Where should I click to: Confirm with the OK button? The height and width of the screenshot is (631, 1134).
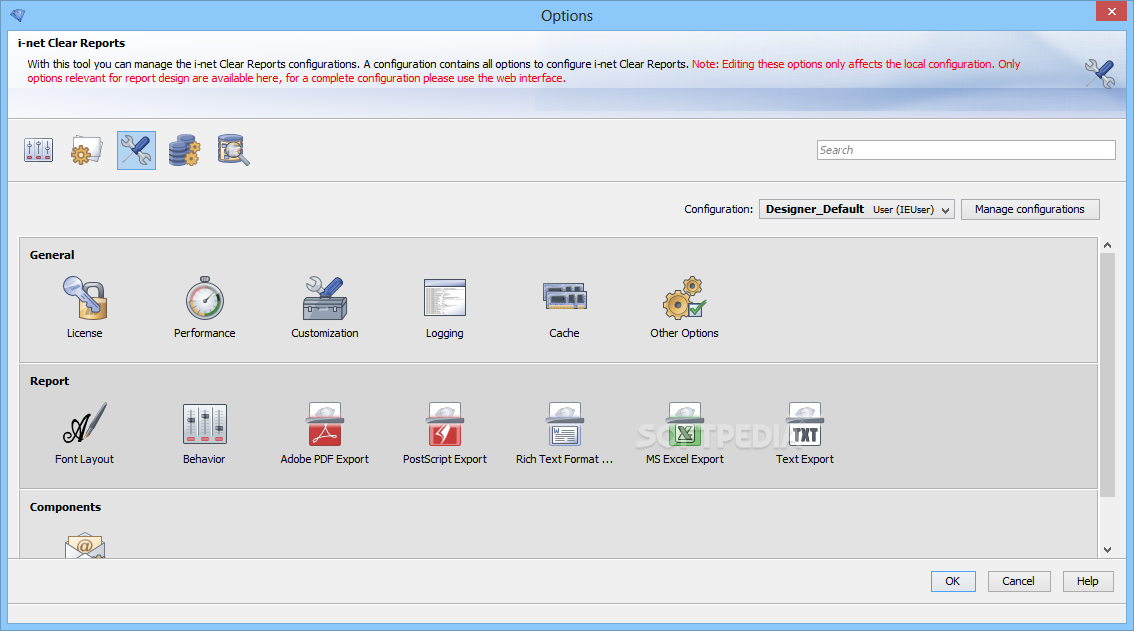[952, 581]
